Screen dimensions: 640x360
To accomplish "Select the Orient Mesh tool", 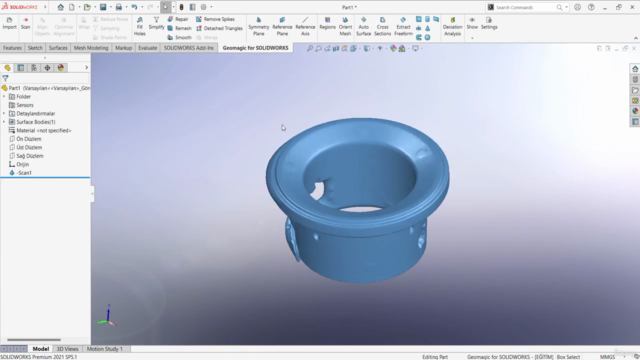I will [x=345, y=27].
